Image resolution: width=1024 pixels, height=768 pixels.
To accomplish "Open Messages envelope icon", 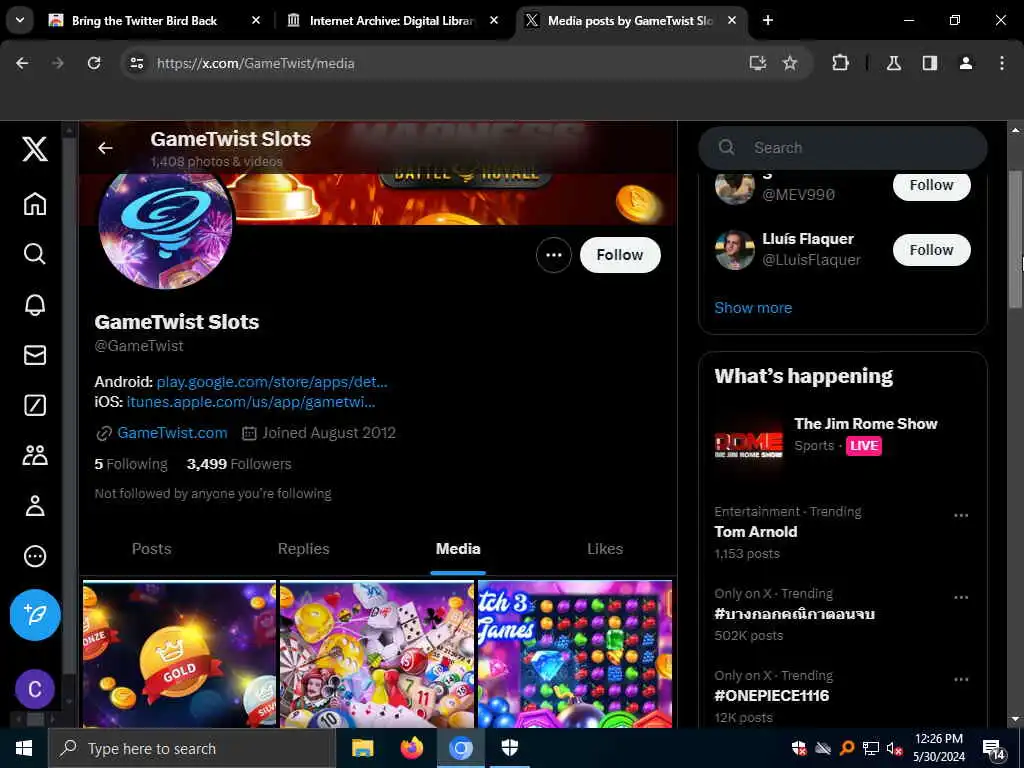I will pyautogui.click(x=35, y=355).
